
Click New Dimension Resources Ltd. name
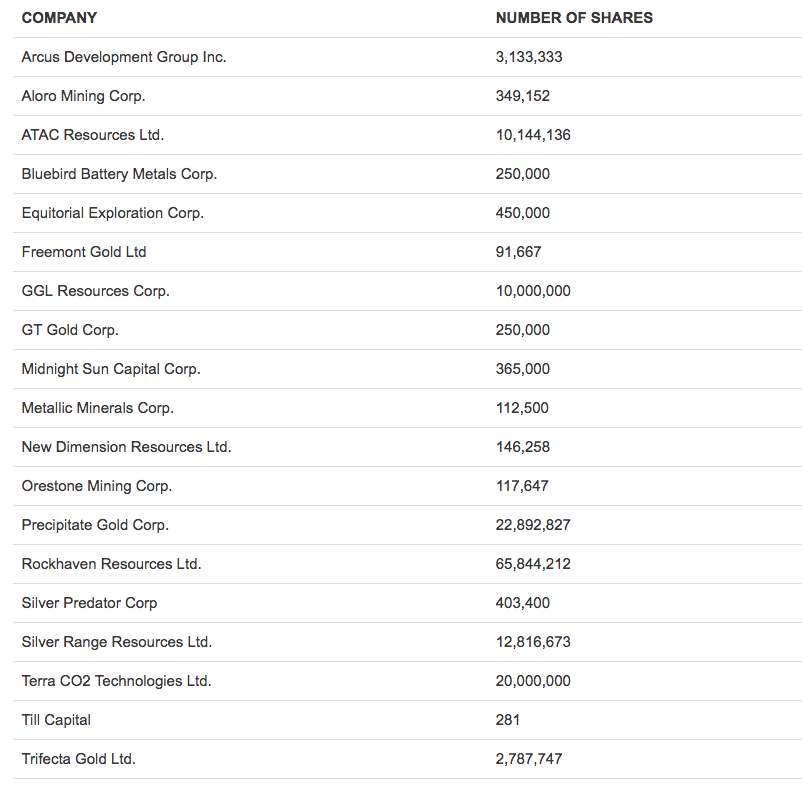126,447
